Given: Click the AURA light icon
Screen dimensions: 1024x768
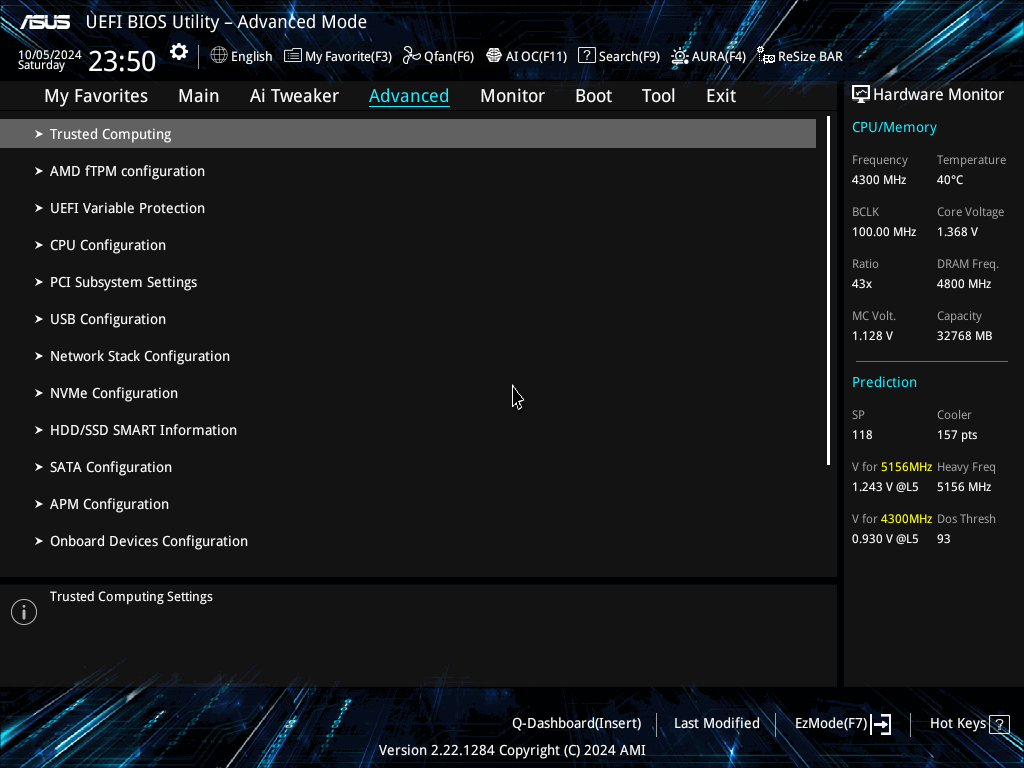Looking at the screenshot, I should pos(680,56).
